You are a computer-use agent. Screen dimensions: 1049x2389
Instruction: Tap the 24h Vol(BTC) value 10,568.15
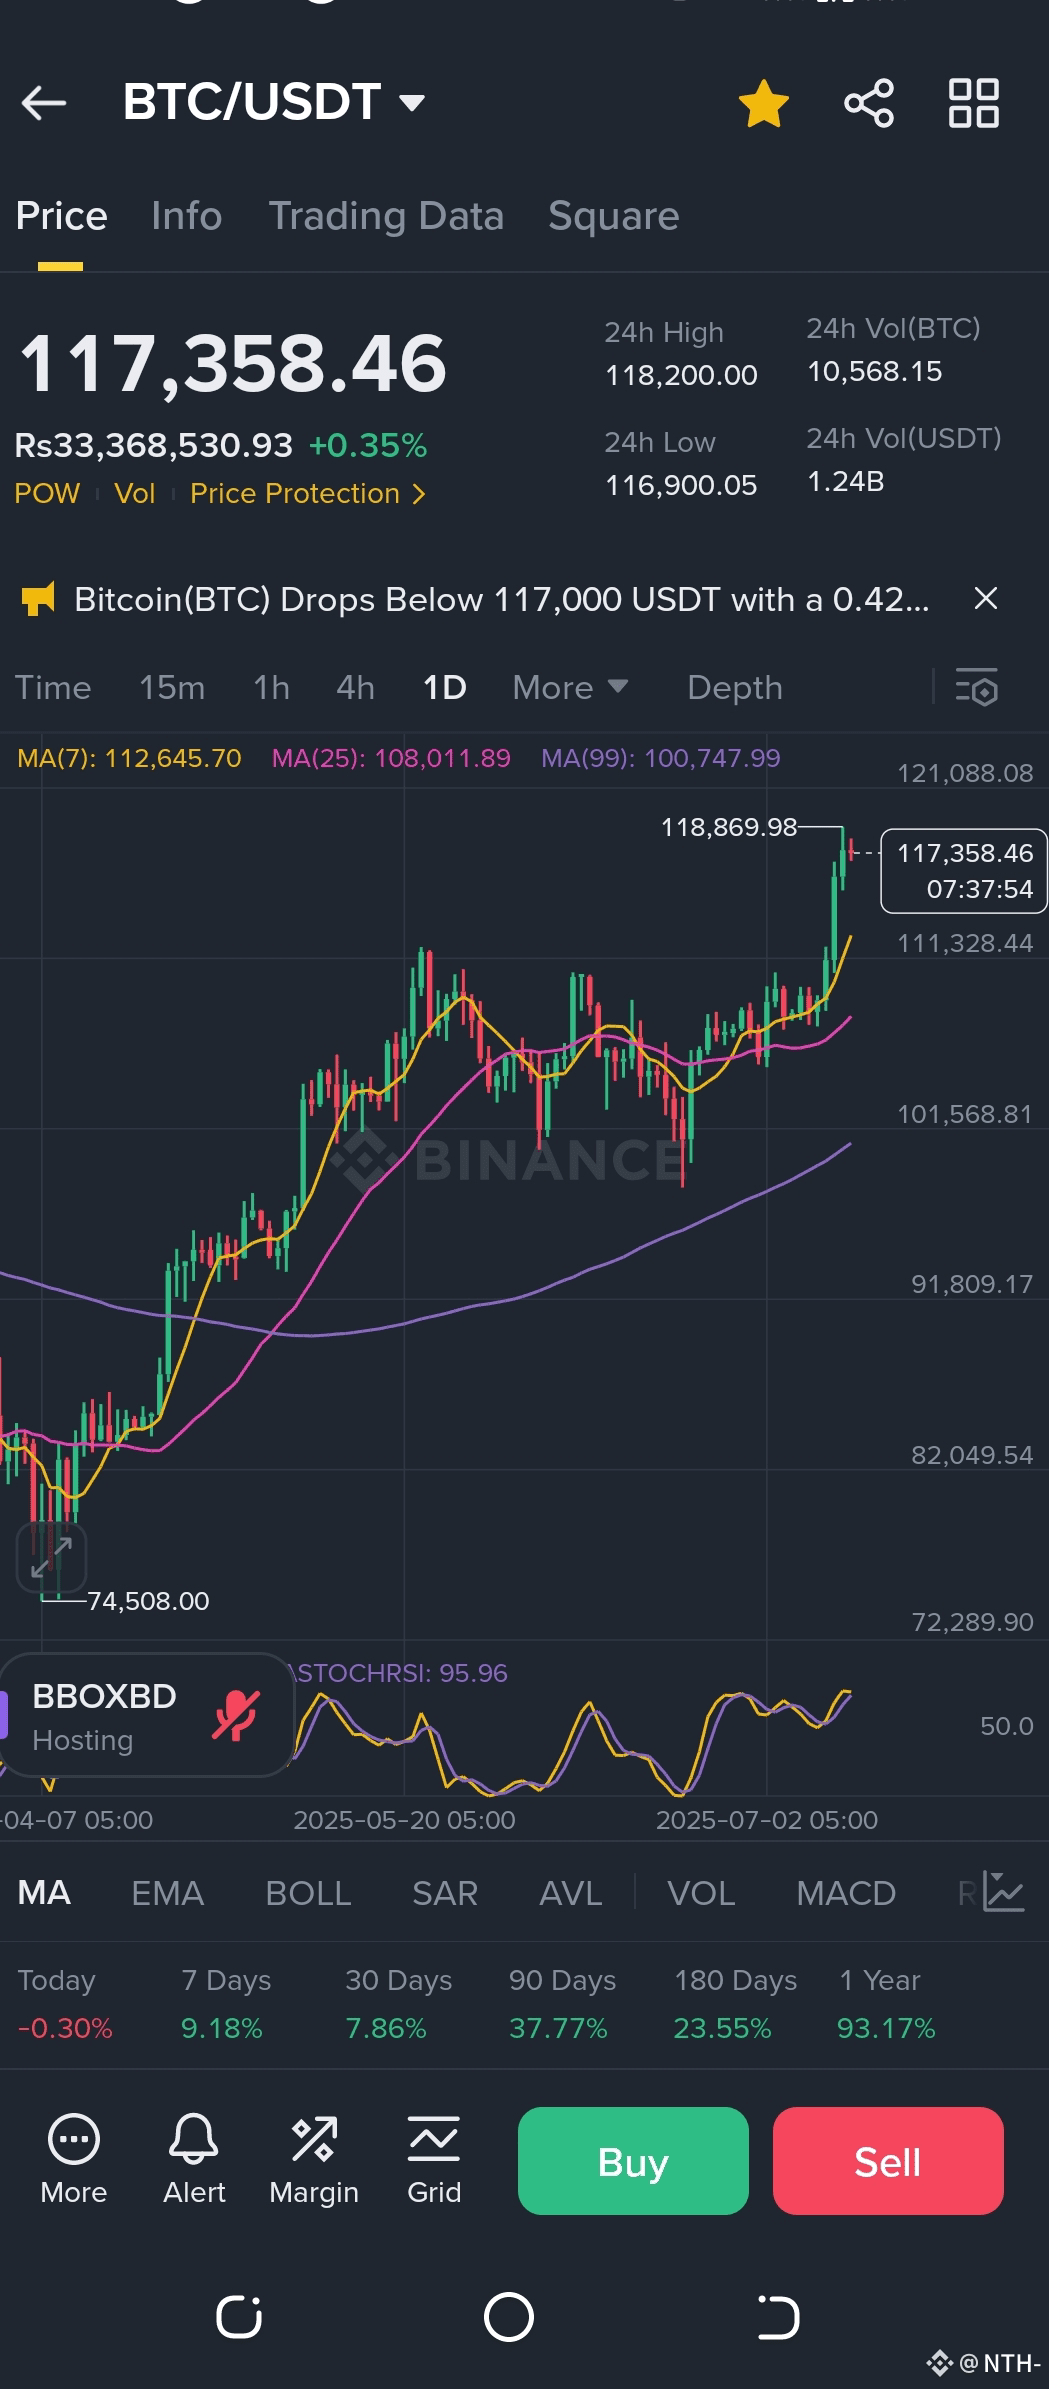pyautogui.click(x=875, y=371)
